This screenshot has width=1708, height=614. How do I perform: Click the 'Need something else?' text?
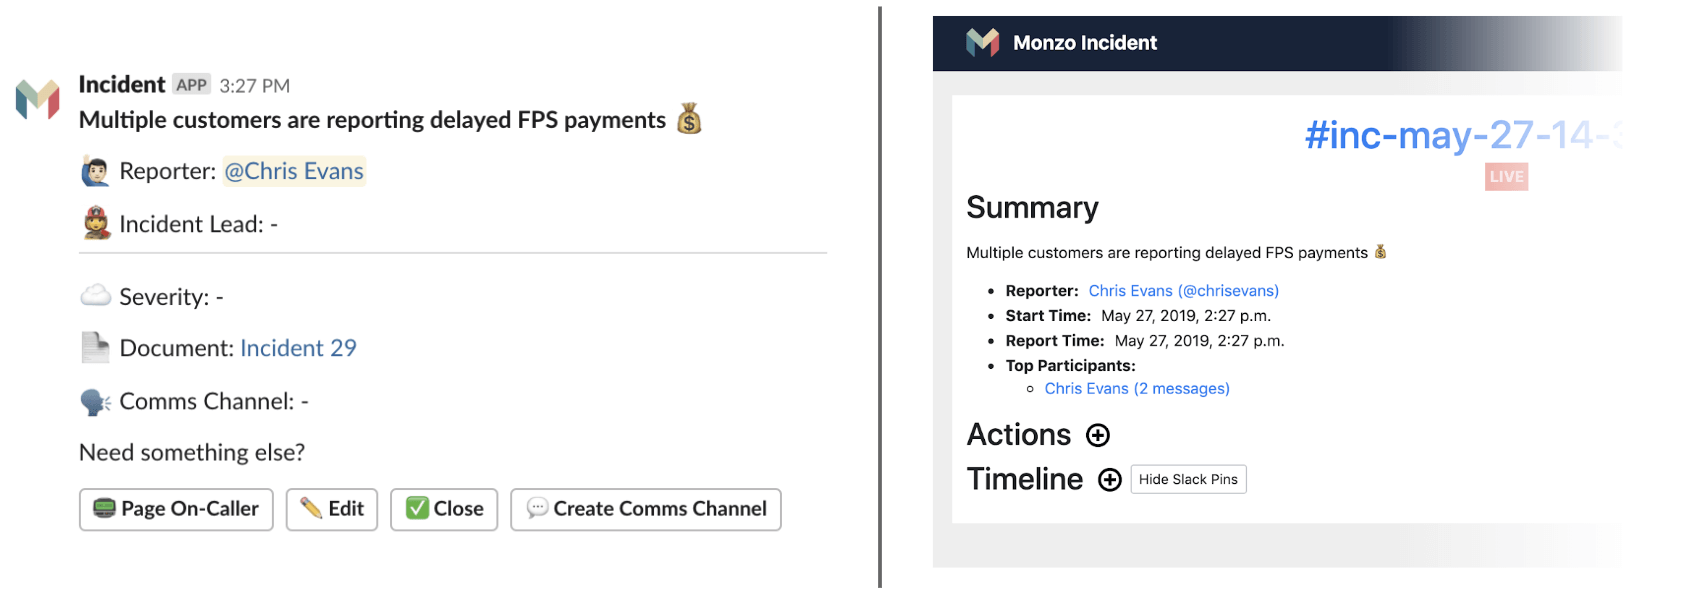192,453
